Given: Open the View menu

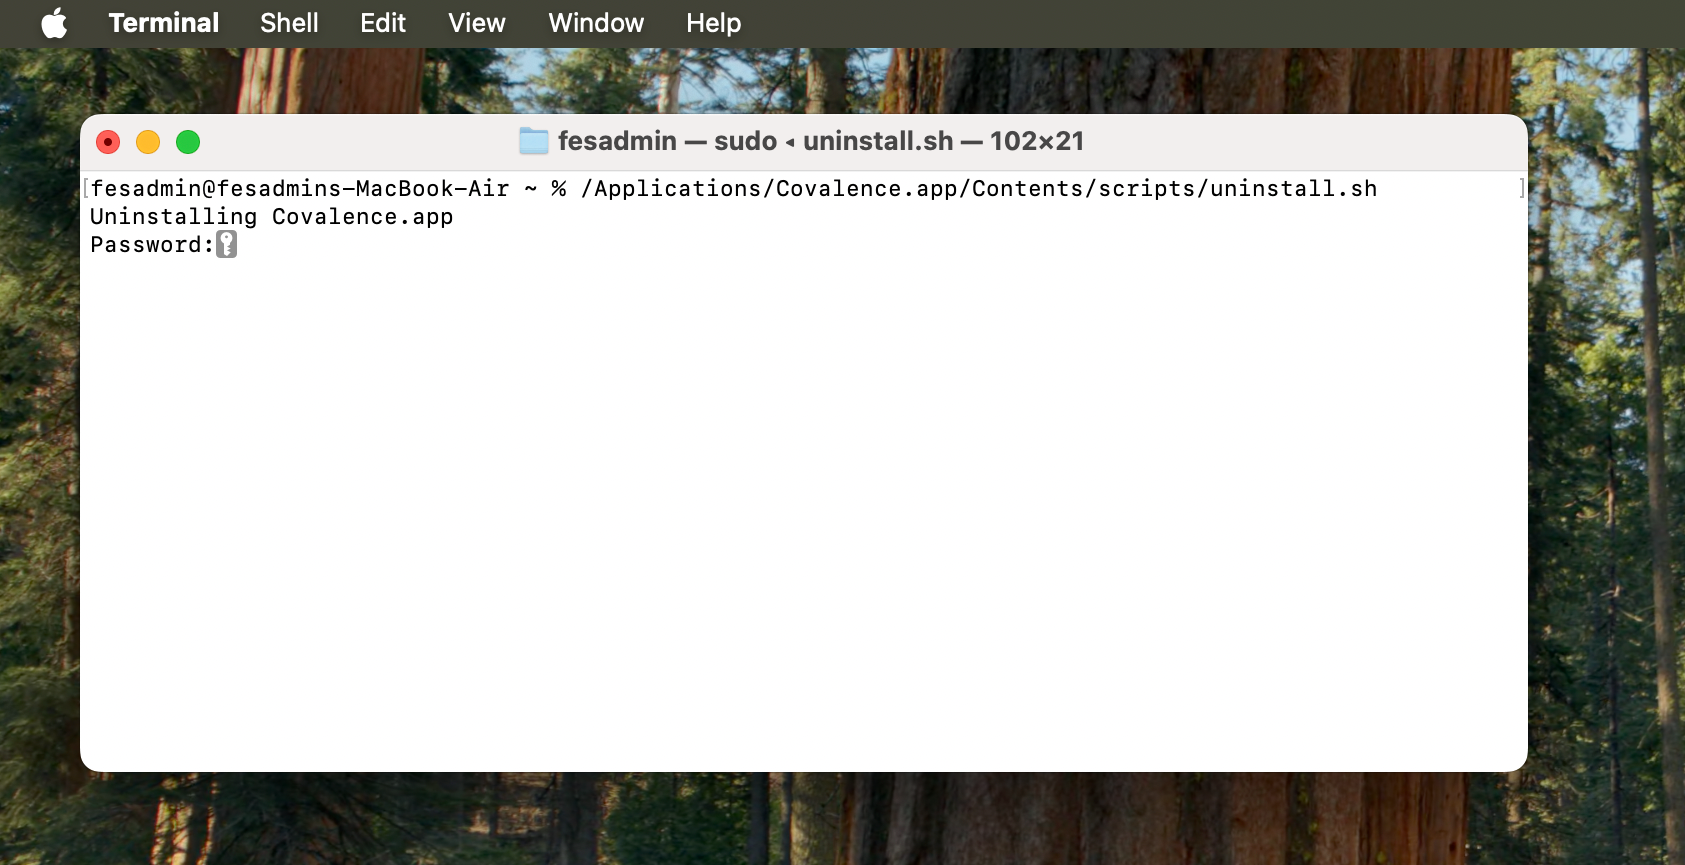Looking at the screenshot, I should [477, 23].
